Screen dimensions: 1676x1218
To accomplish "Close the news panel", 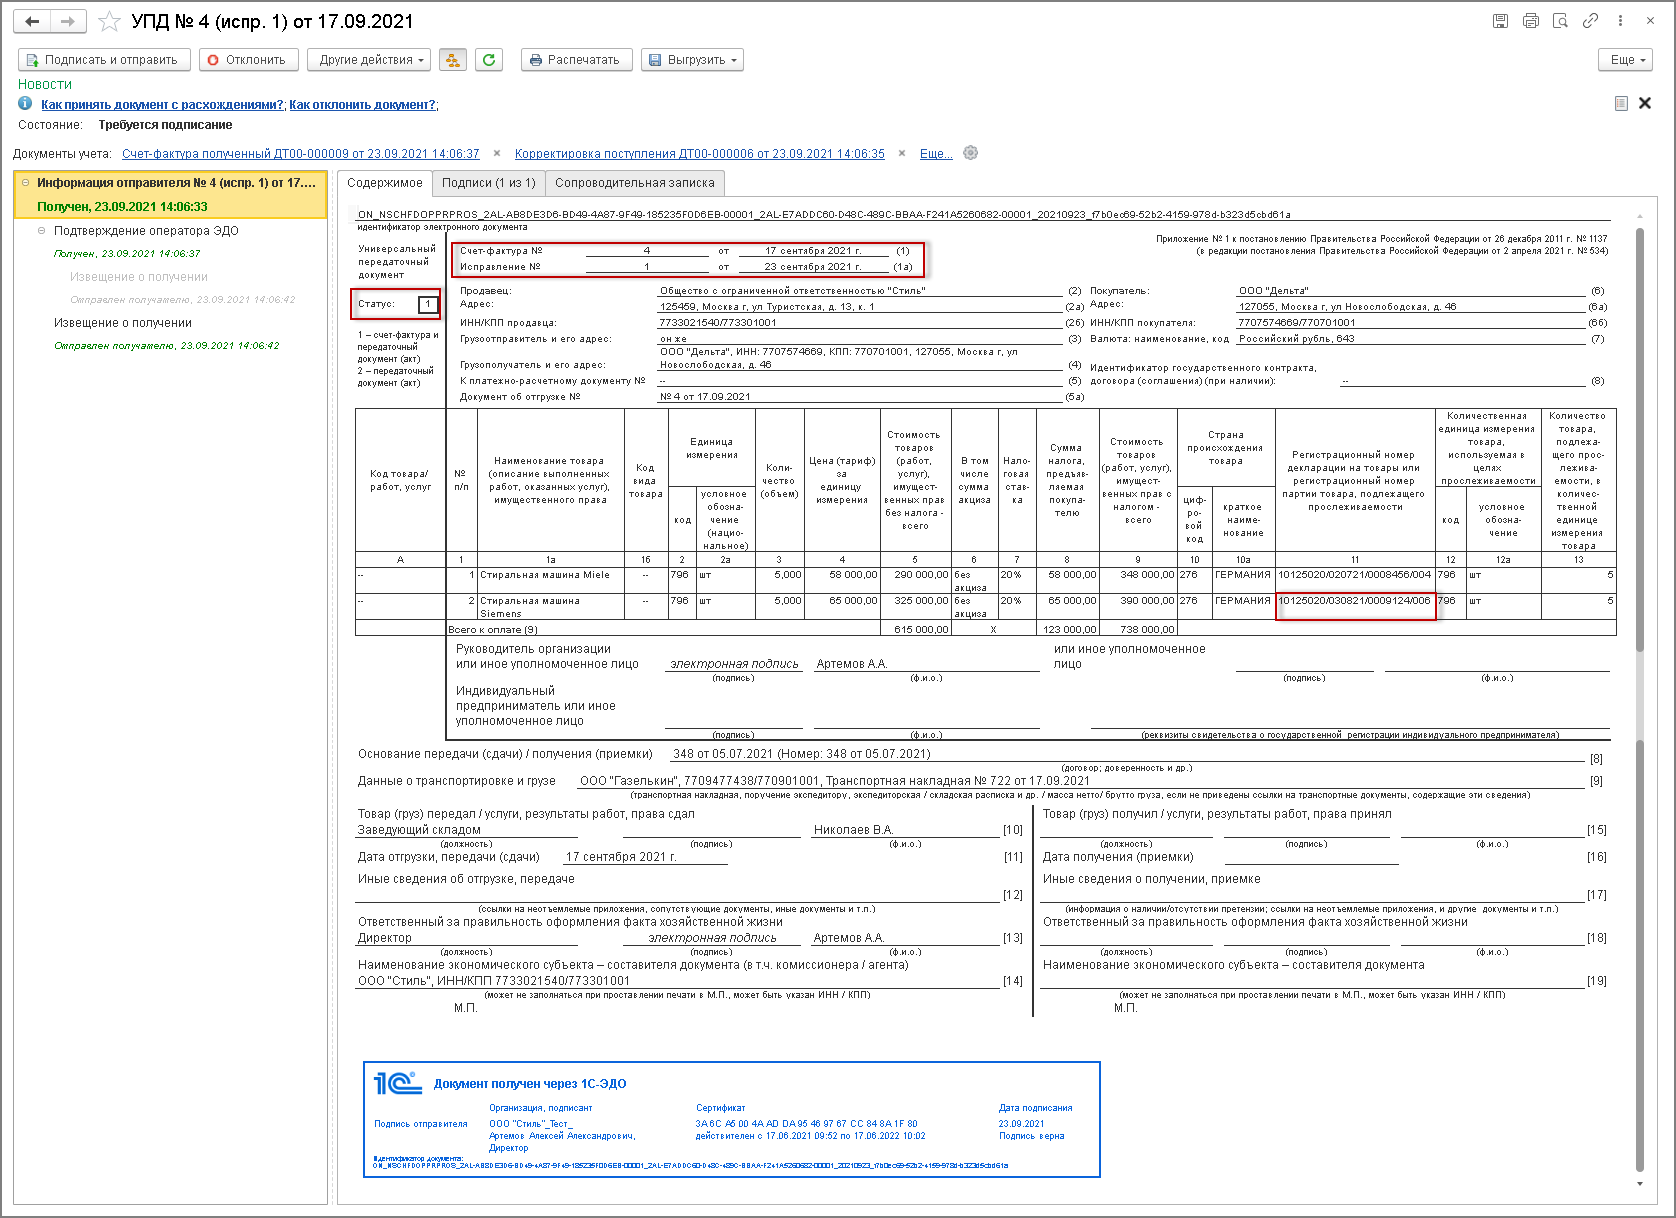I will pyautogui.click(x=1645, y=103).
